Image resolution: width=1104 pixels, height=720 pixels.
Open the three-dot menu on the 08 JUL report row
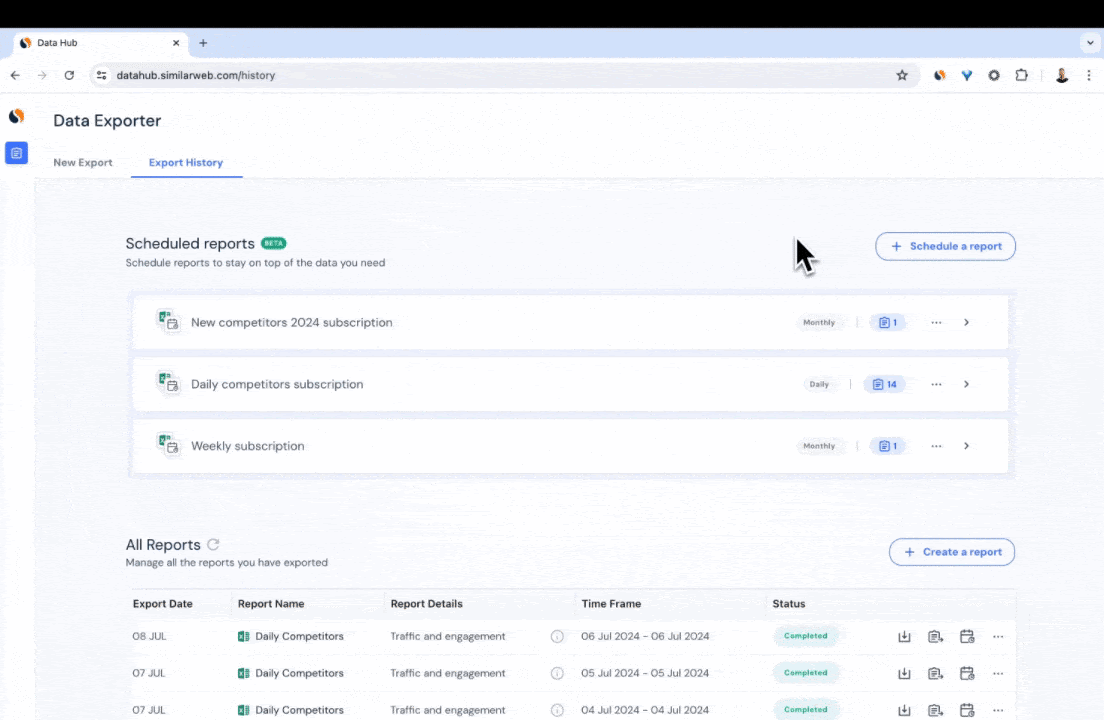pyautogui.click(x=997, y=636)
